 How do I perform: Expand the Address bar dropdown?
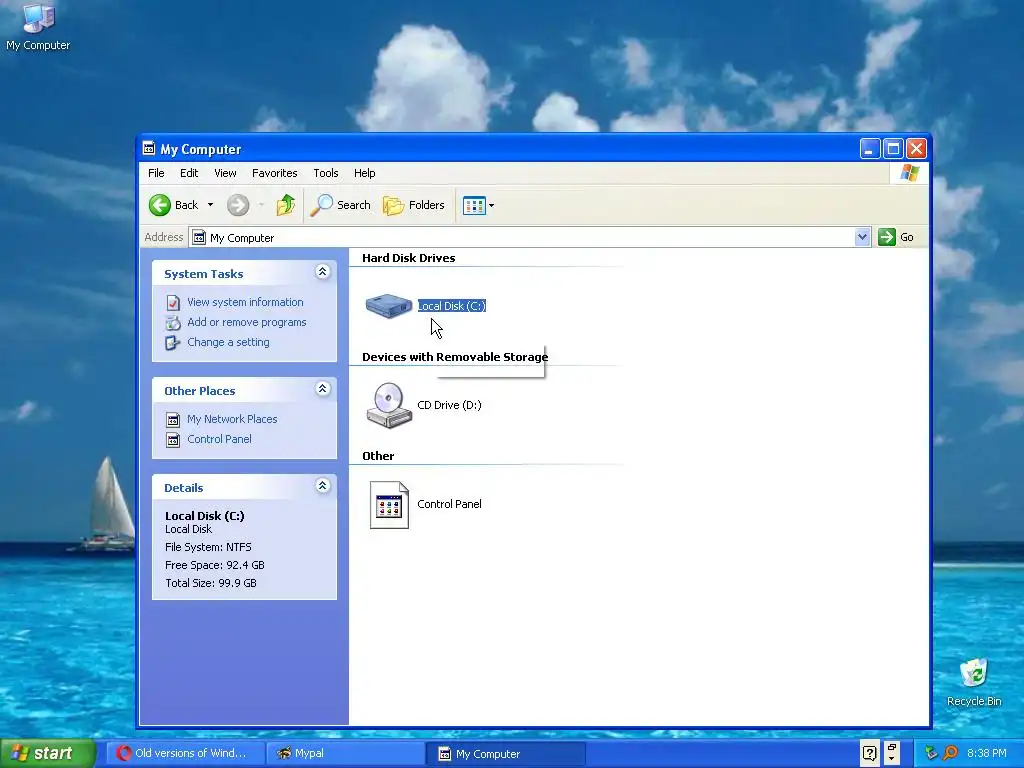[x=862, y=237]
